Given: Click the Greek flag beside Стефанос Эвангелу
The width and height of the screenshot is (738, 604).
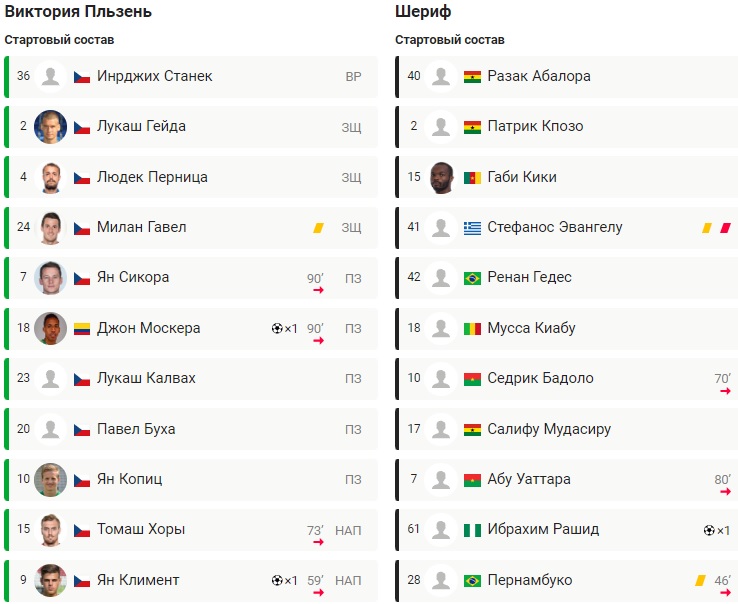Looking at the screenshot, I should (473, 228).
